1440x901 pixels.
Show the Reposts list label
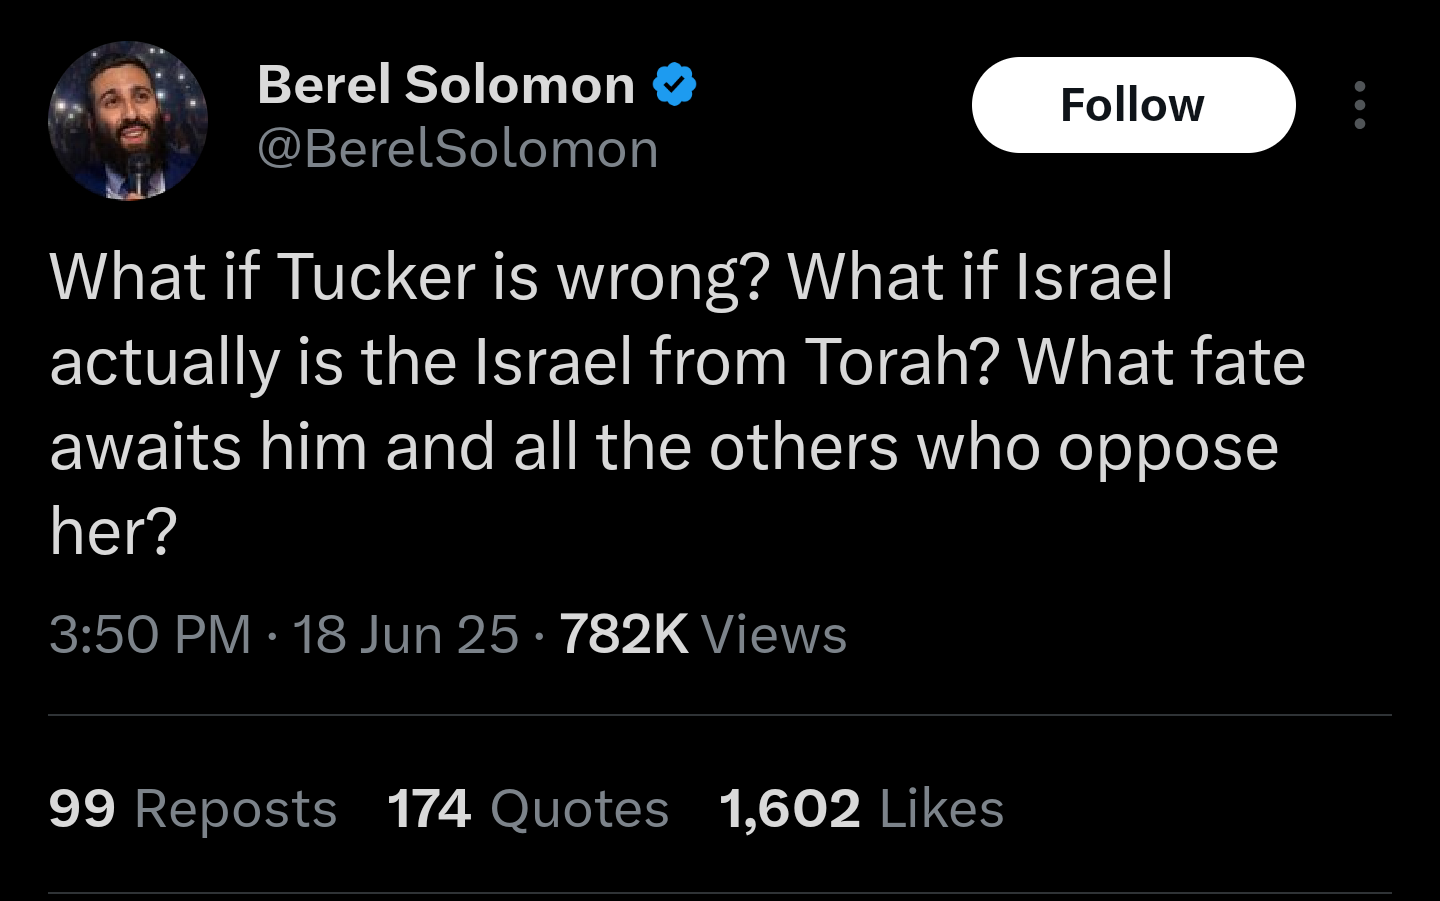(236, 809)
